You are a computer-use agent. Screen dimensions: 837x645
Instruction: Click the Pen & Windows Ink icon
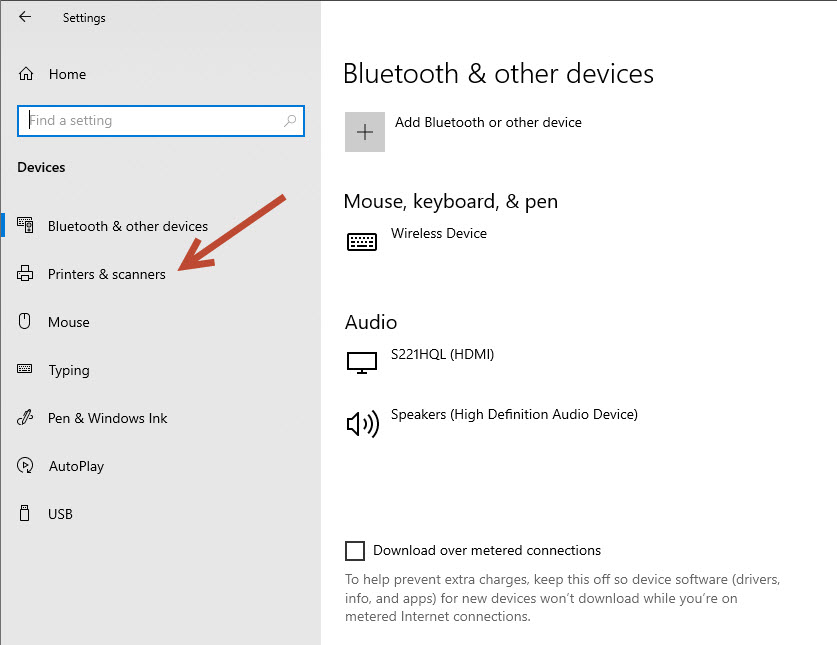point(25,417)
